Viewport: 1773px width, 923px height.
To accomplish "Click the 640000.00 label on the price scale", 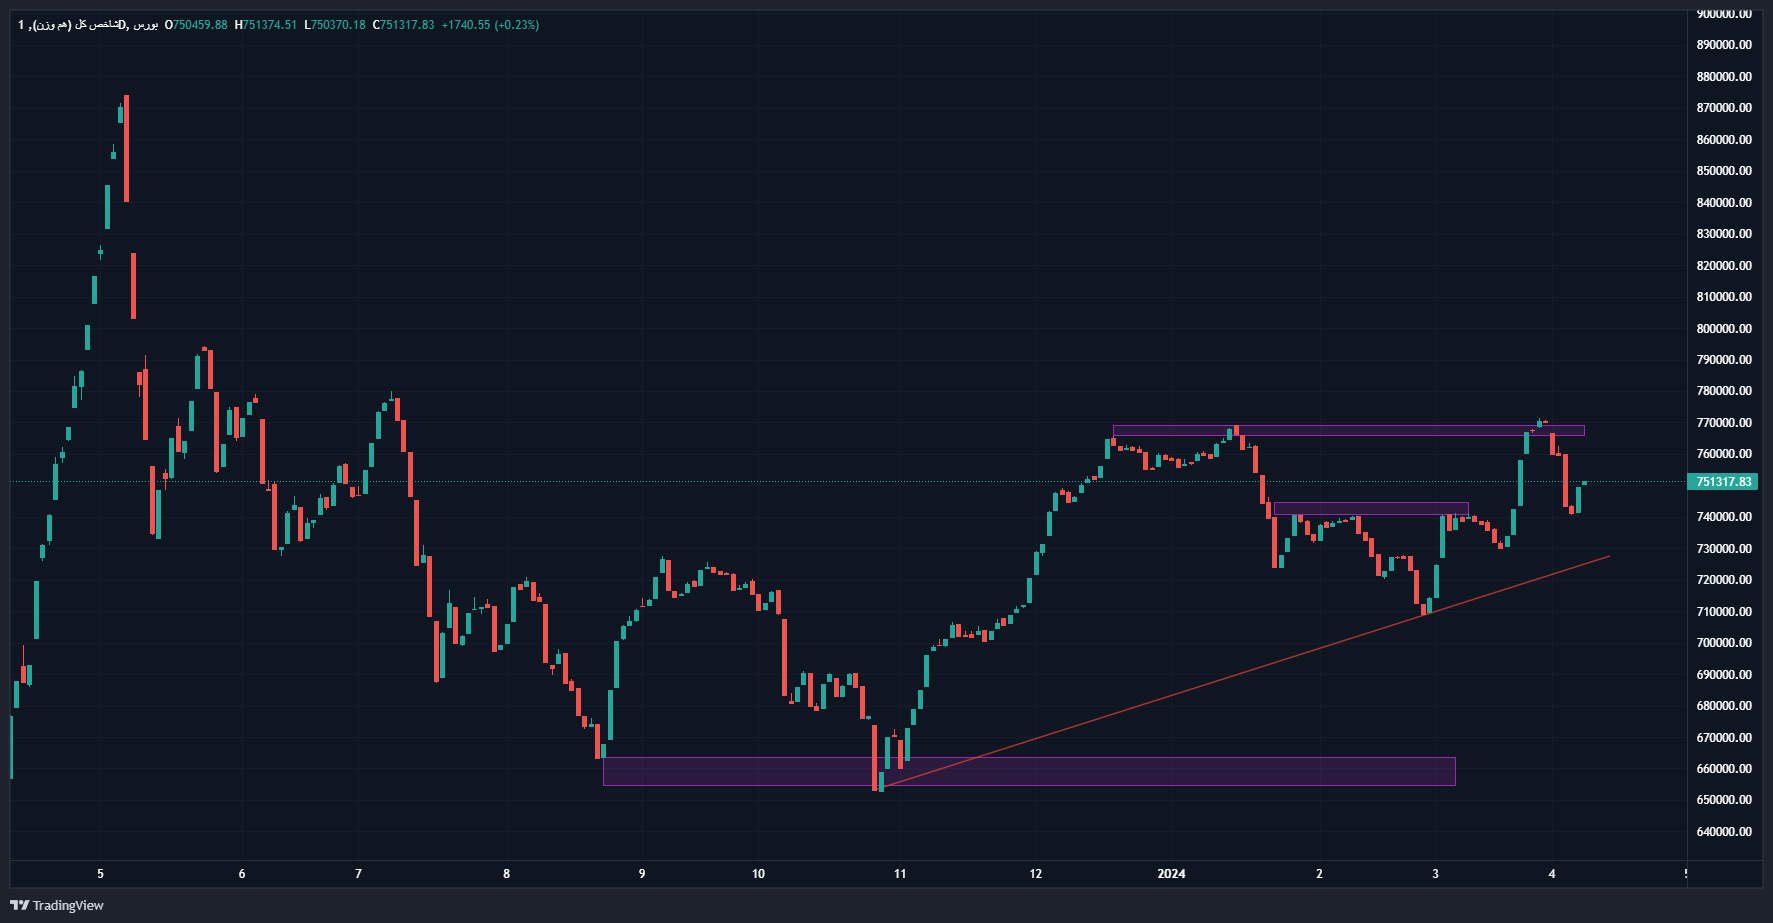I will (x=1724, y=832).
